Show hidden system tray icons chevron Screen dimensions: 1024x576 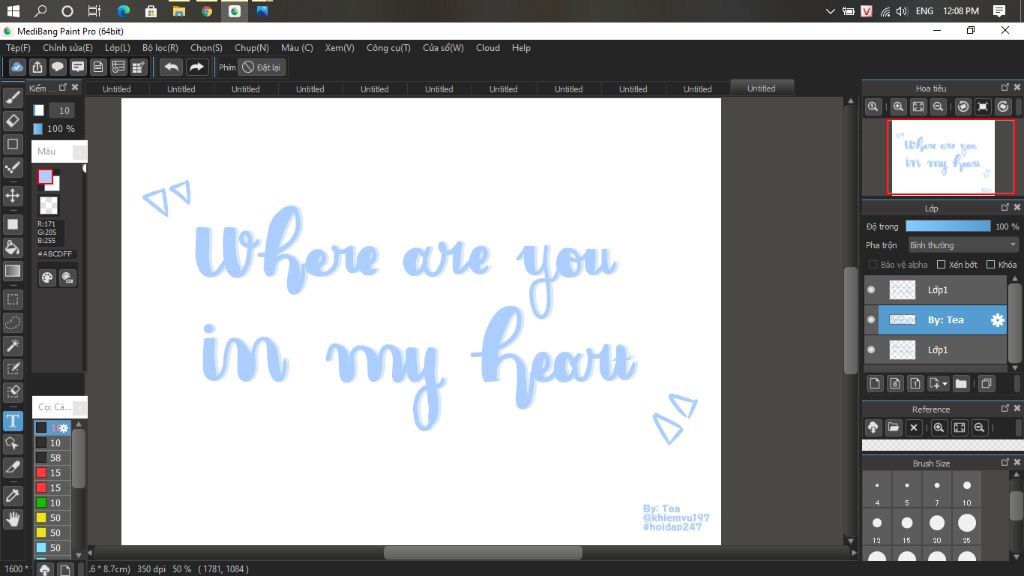[x=830, y=11]
